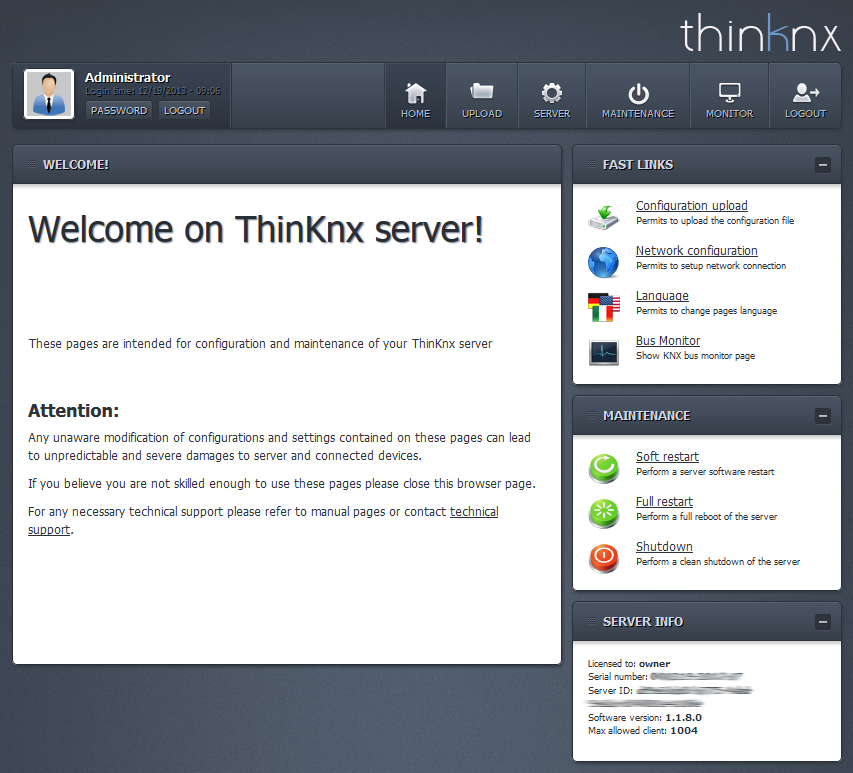Open the Configuration upload link
This screenshot has width=853, height=773.
pyautogui.click(x=691, y=206)
